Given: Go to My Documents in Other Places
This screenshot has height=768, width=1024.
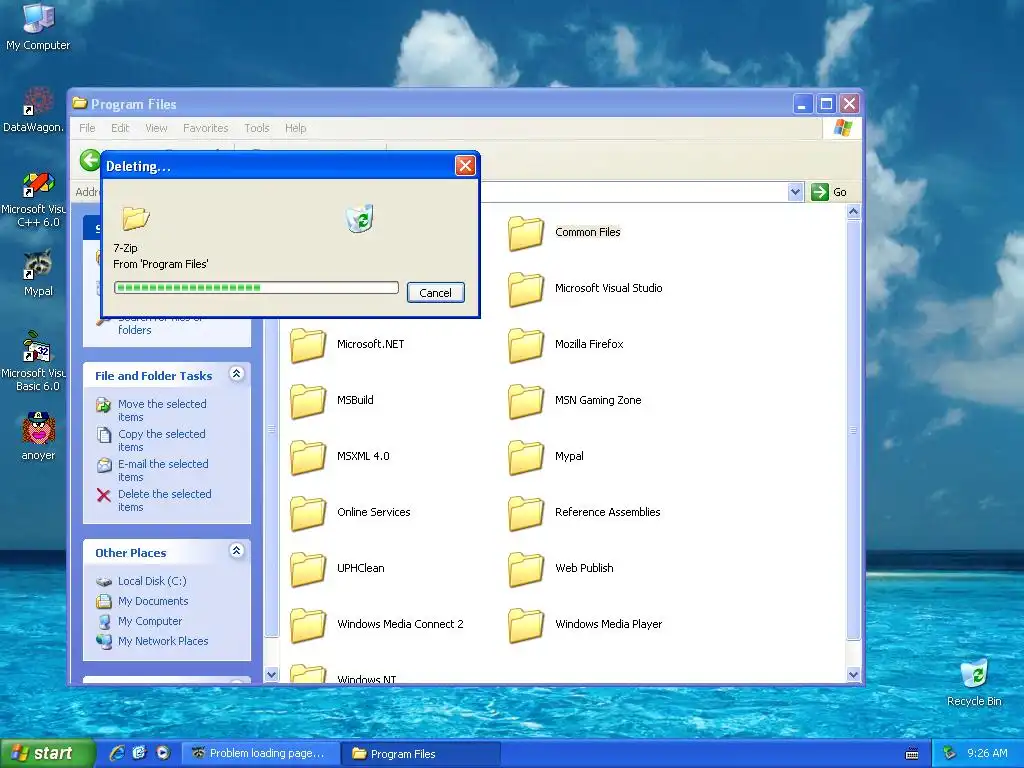Looking at the screenshot, I should tap(153, 601).
